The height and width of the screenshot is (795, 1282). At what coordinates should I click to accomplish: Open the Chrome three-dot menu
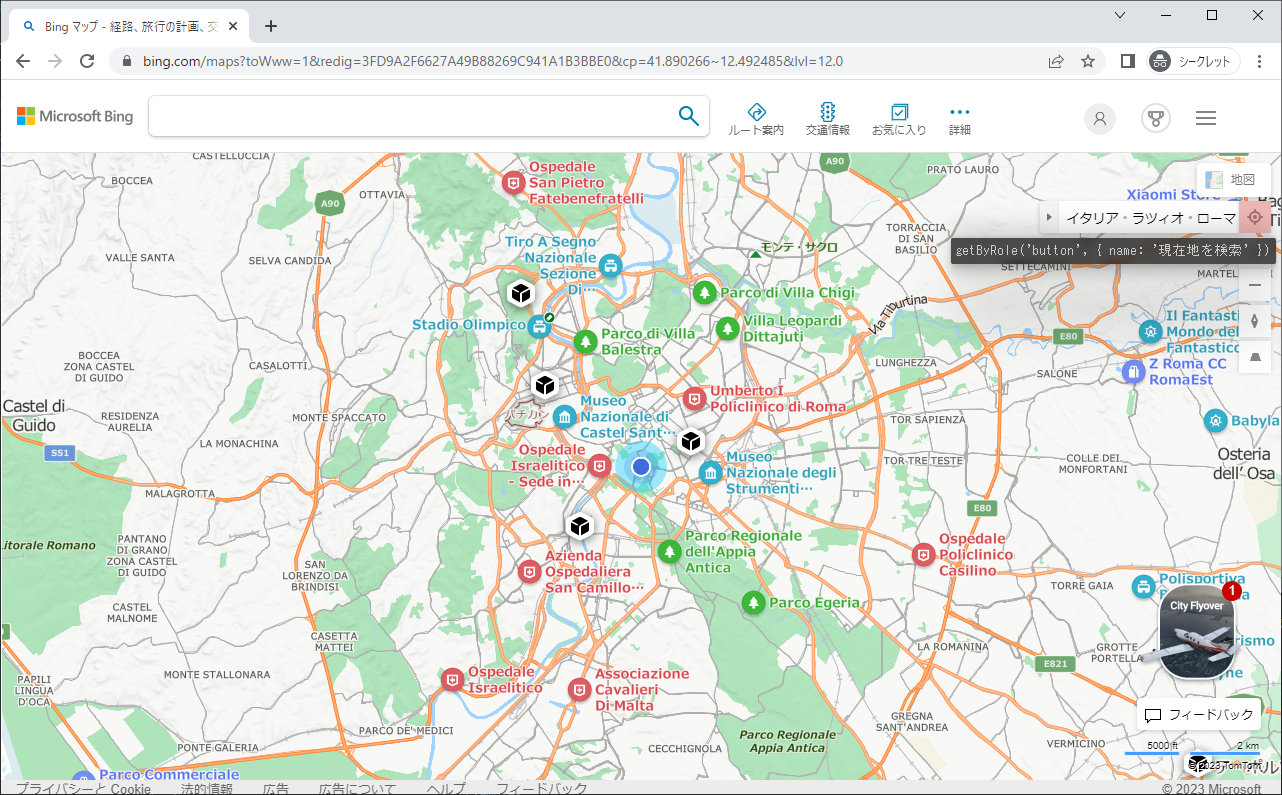click(x=1261, y=61)
